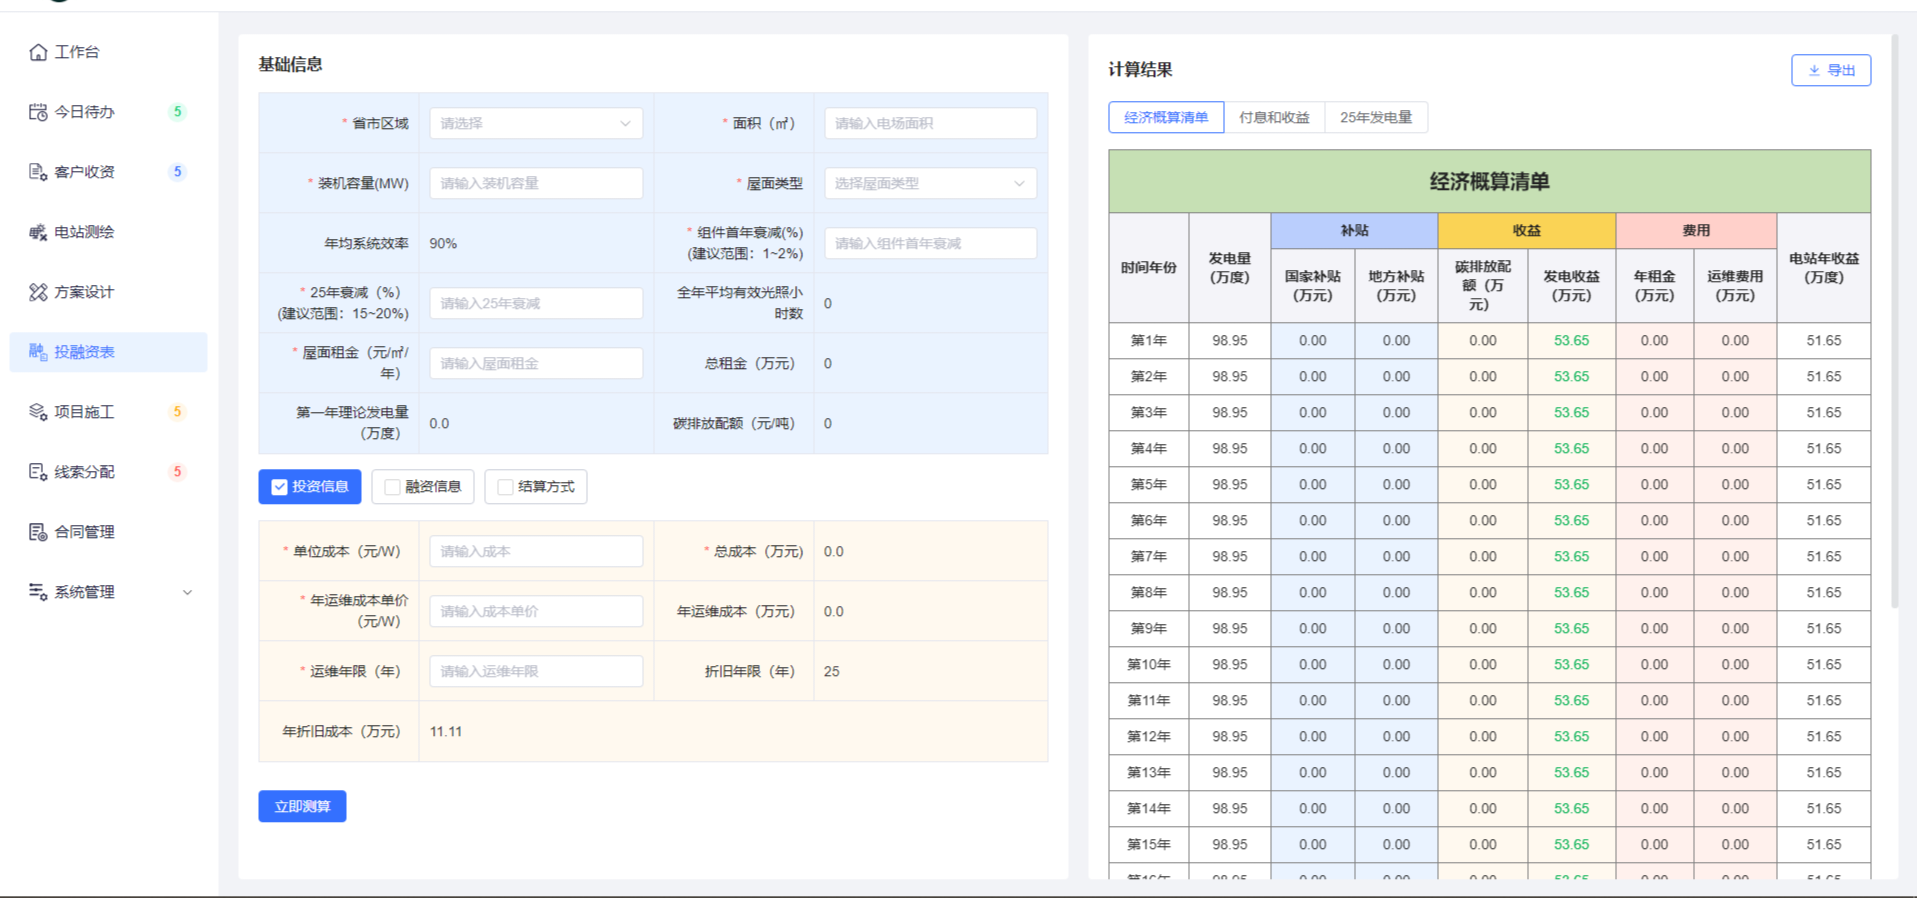Switch to 经济概算清单 tab
Image resolution: width=1917 pixels, height=898 pixels.
click(x=1166, y=117)
